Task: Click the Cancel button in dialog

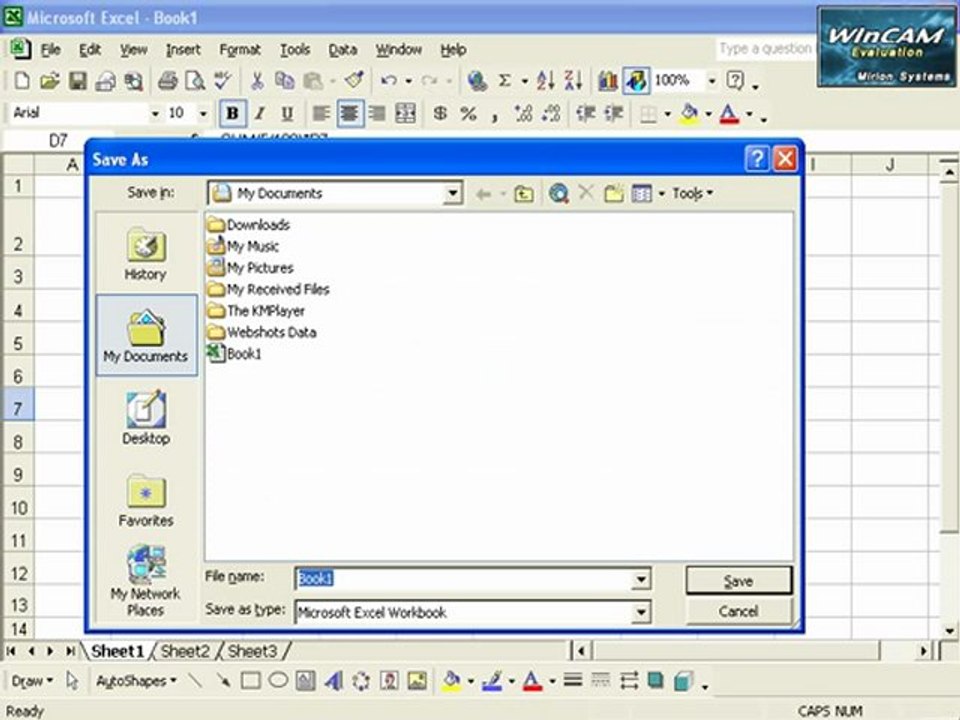Action: (738, 611)
